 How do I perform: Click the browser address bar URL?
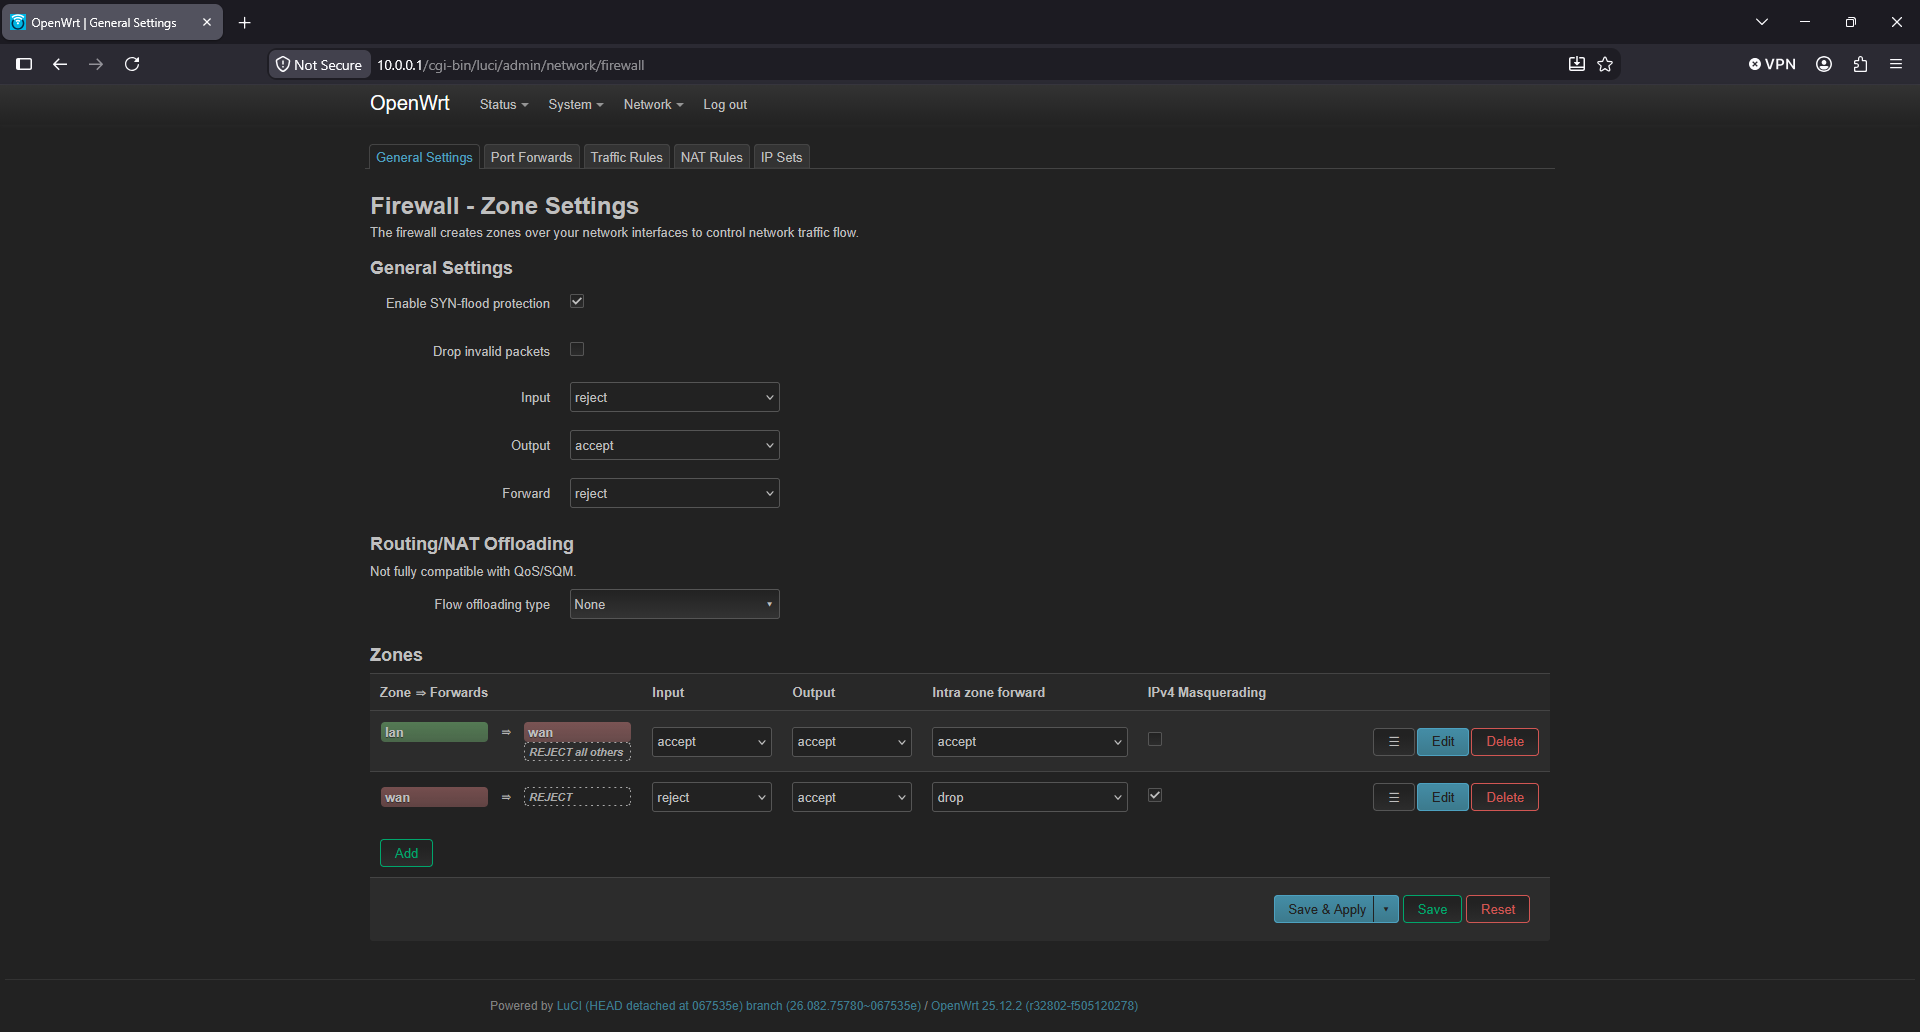click(x=510, y=65)
